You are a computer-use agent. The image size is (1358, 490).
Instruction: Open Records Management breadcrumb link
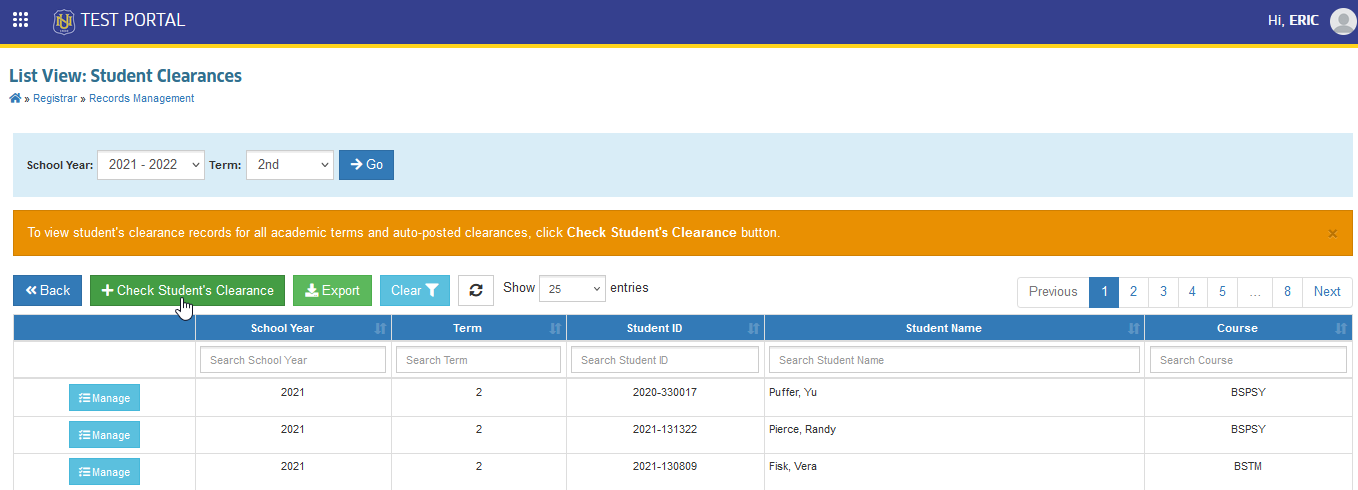tap(142, 98)
